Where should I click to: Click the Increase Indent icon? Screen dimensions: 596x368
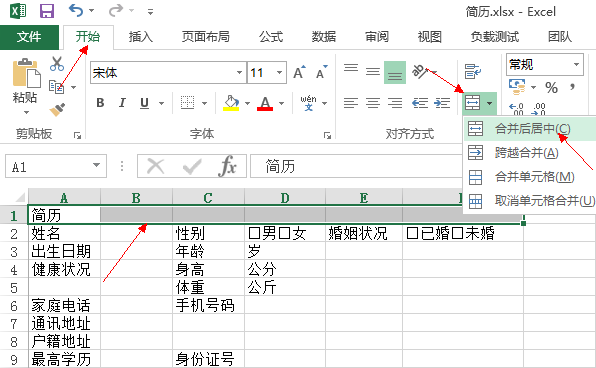coord(442,103)
